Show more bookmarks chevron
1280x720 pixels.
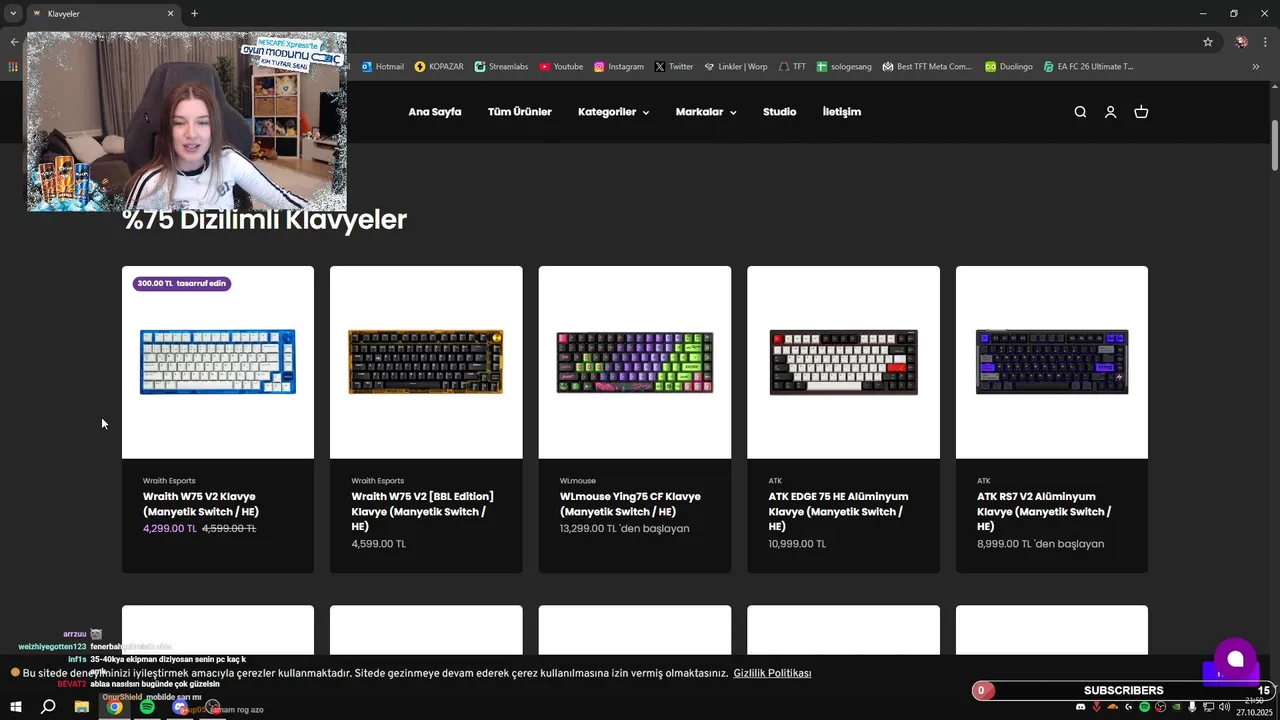tap(1256, 67)
